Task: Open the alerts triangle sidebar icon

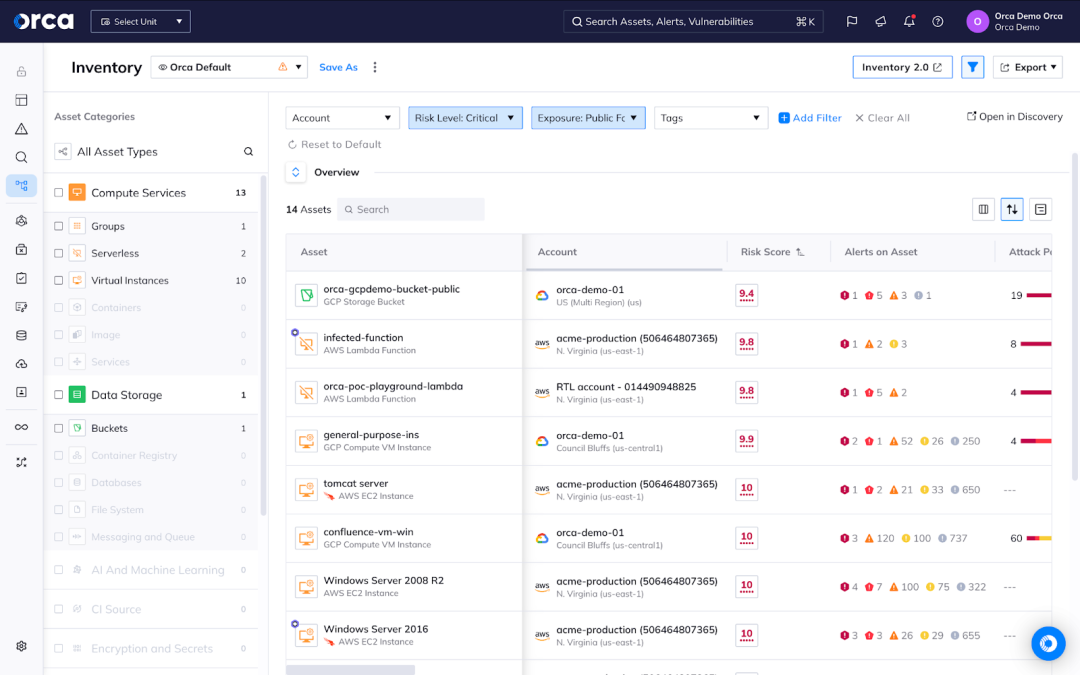Action: pyautogui.click(x=21, y=129)
